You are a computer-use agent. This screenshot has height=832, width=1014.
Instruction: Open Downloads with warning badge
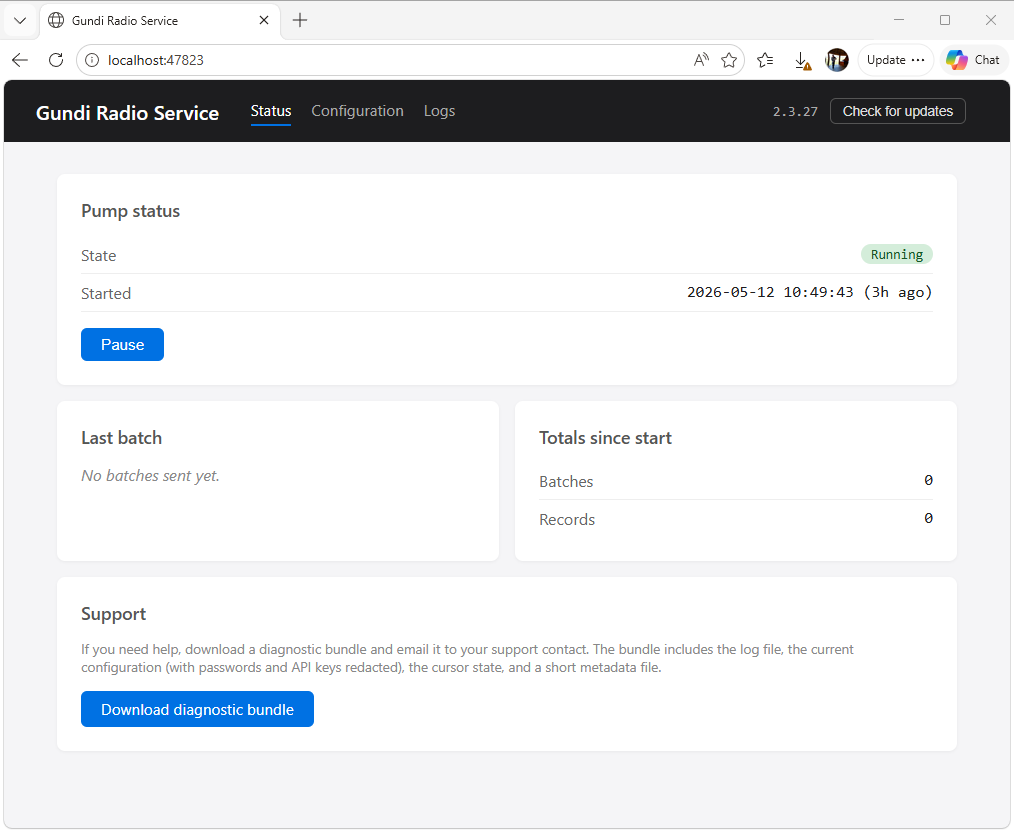(802, 61)
